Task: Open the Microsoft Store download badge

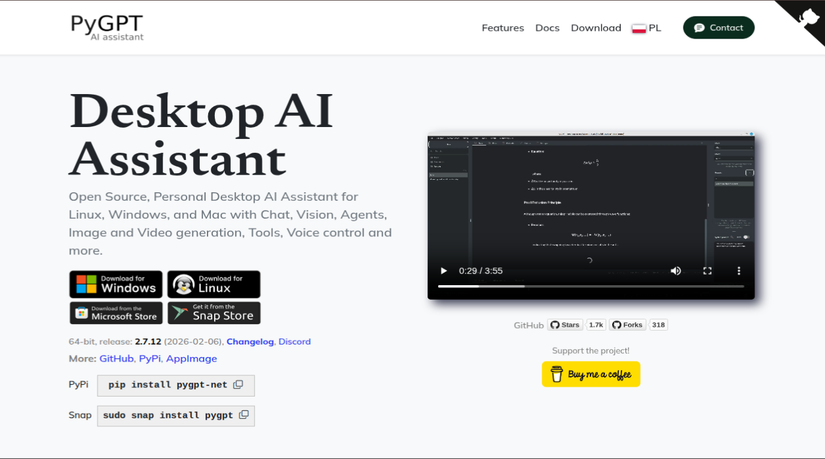Action: point(116,313)
